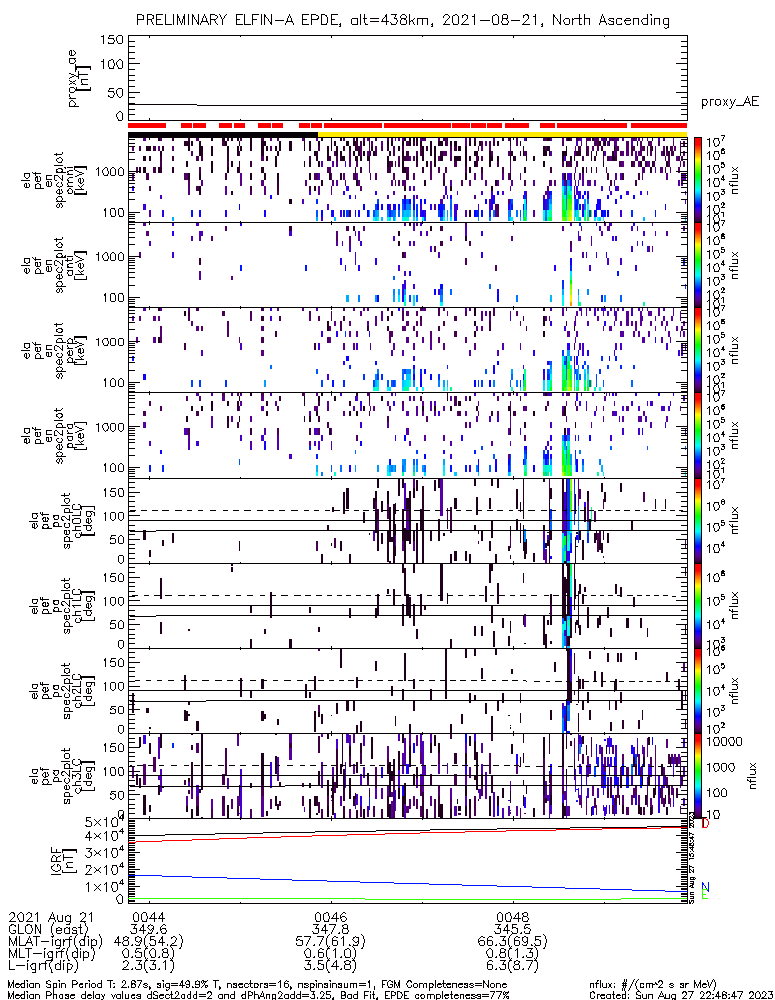Click the 'nflux: #/(cm^2 s sr MeV)' units note
775x1000 pixels.
pyautogui.click(x=653, y=985)
